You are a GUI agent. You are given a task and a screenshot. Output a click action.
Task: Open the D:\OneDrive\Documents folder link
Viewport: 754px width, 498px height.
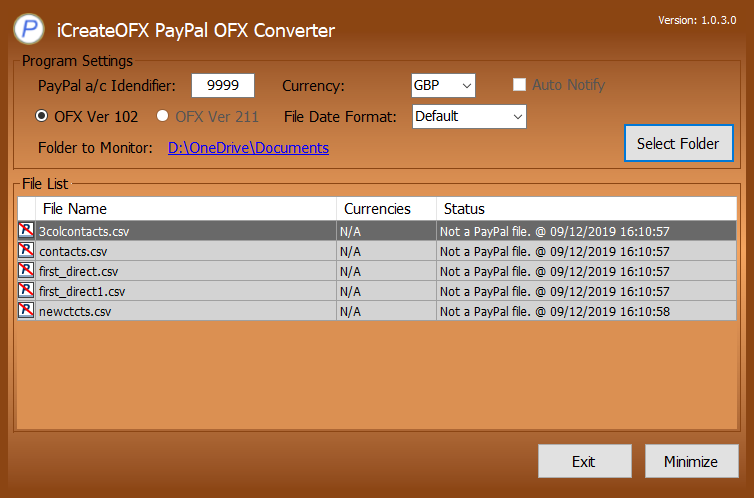[x=248, y=148]
